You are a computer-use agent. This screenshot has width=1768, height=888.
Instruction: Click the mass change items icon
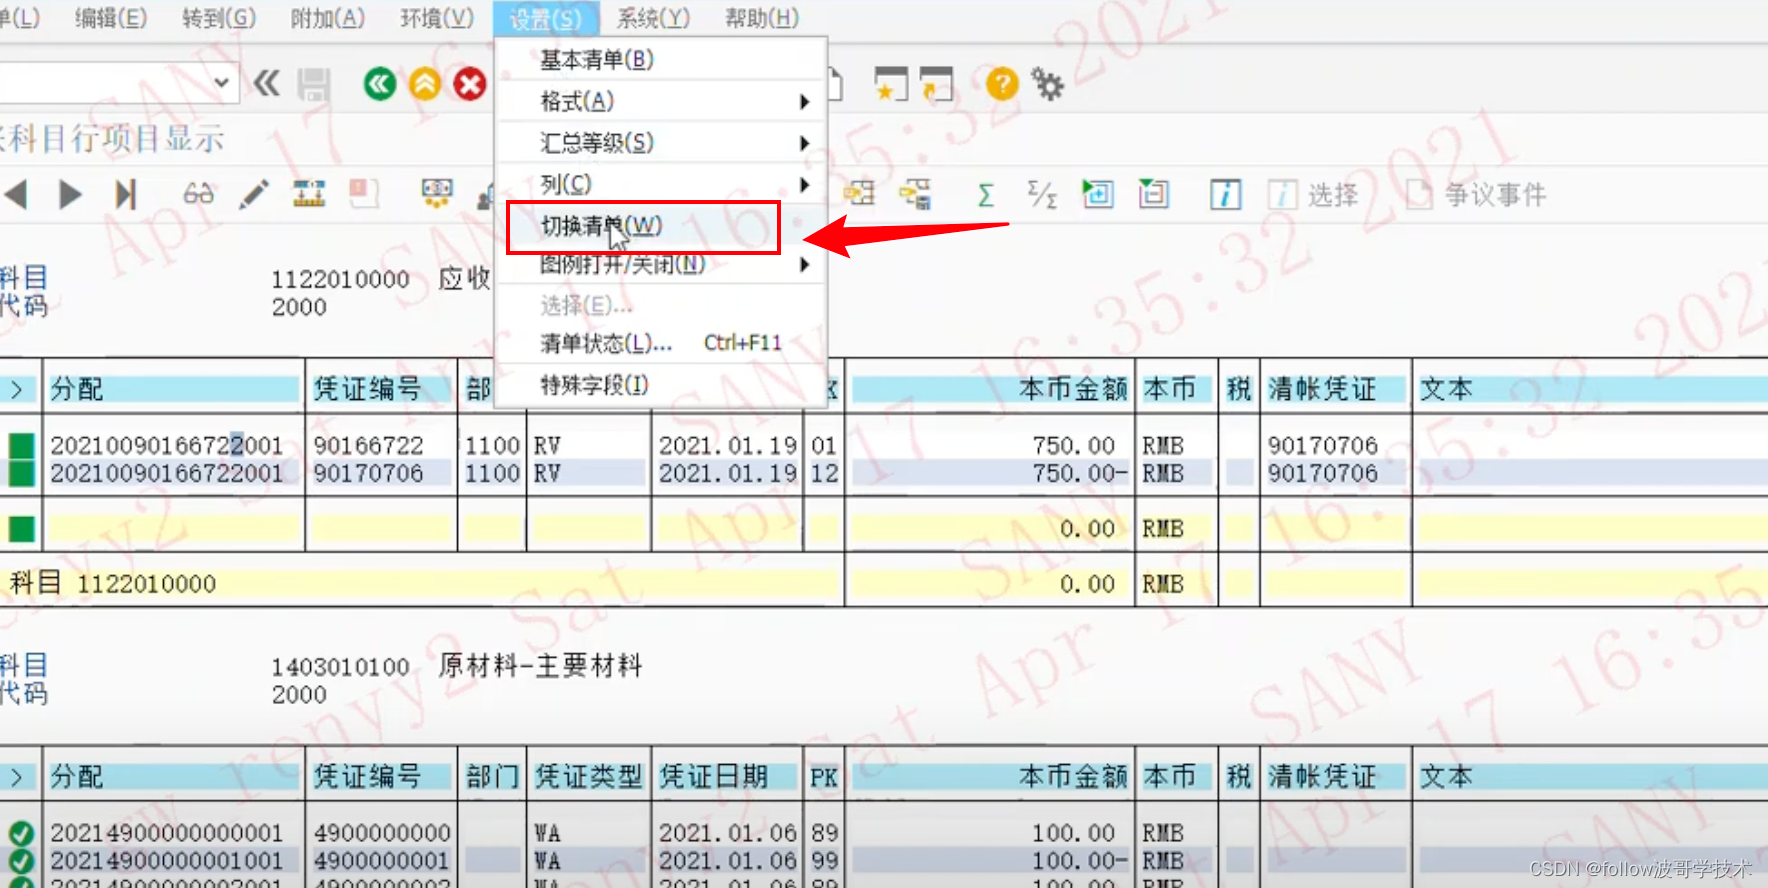coord(309,193)
